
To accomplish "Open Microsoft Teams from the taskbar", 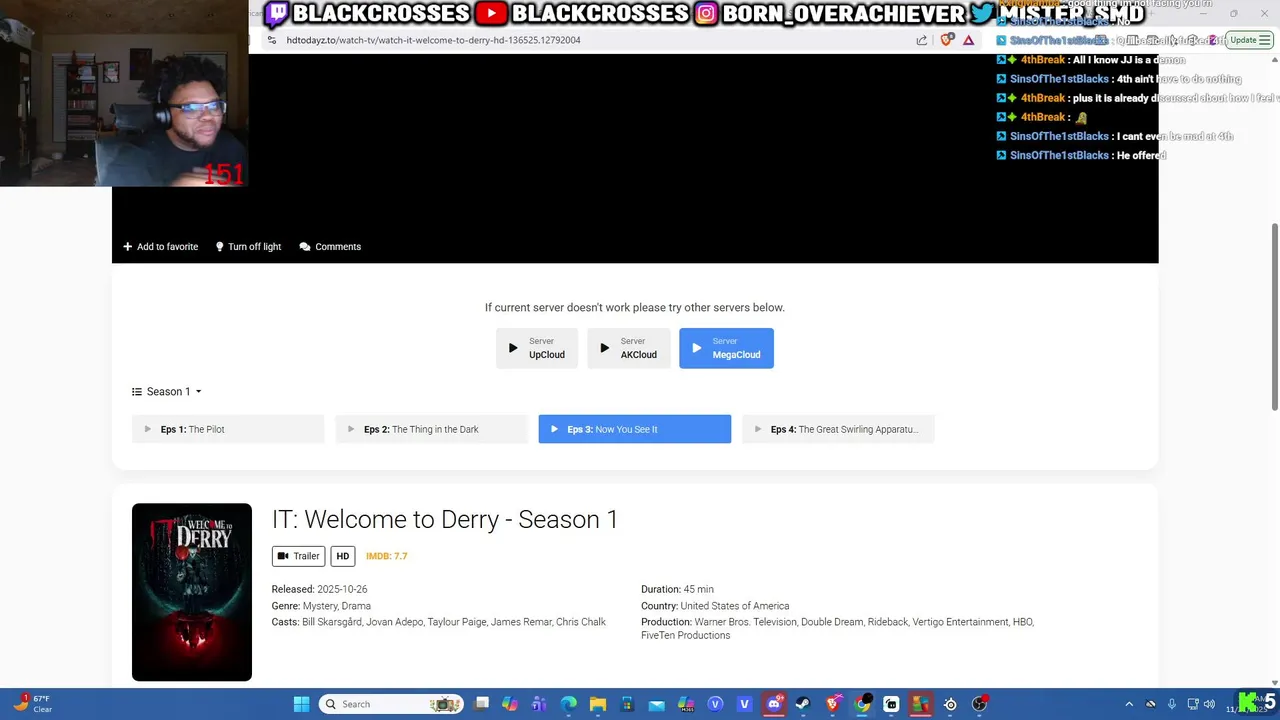I will pos(540,704).
